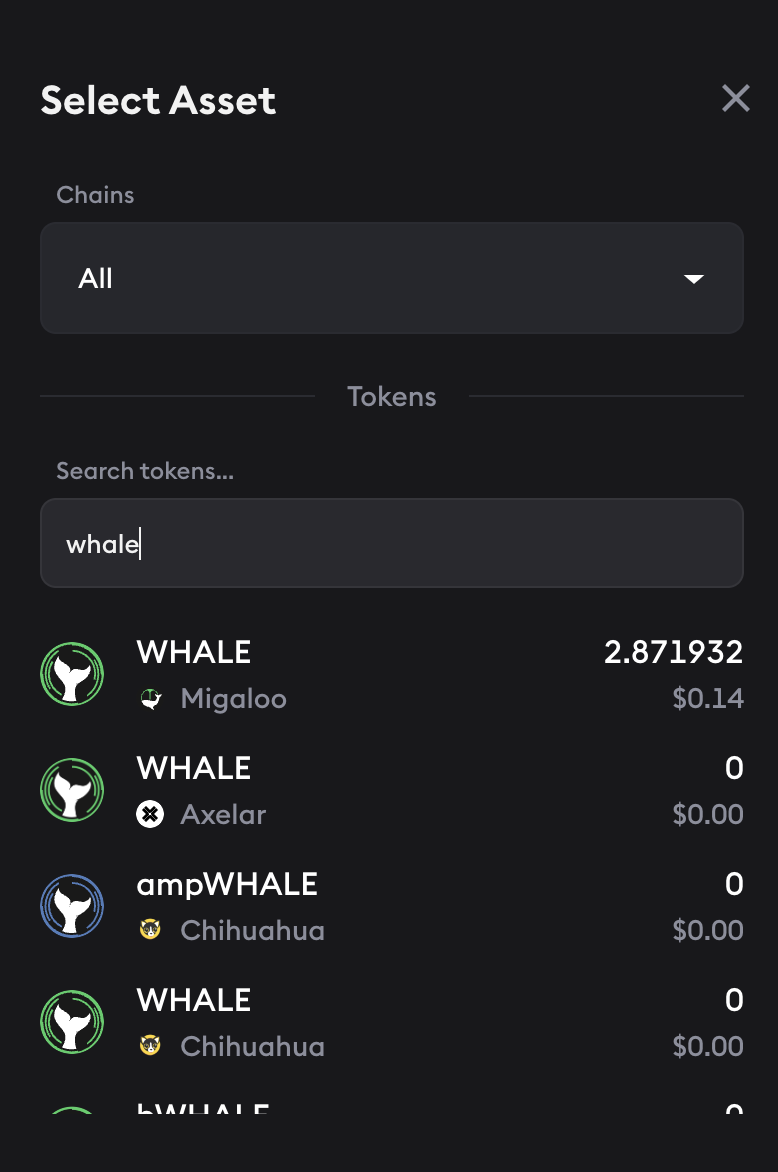Click the blue ampWHALE token icon
Viewport: 778px width, 1172px height.
coord(72,907)
